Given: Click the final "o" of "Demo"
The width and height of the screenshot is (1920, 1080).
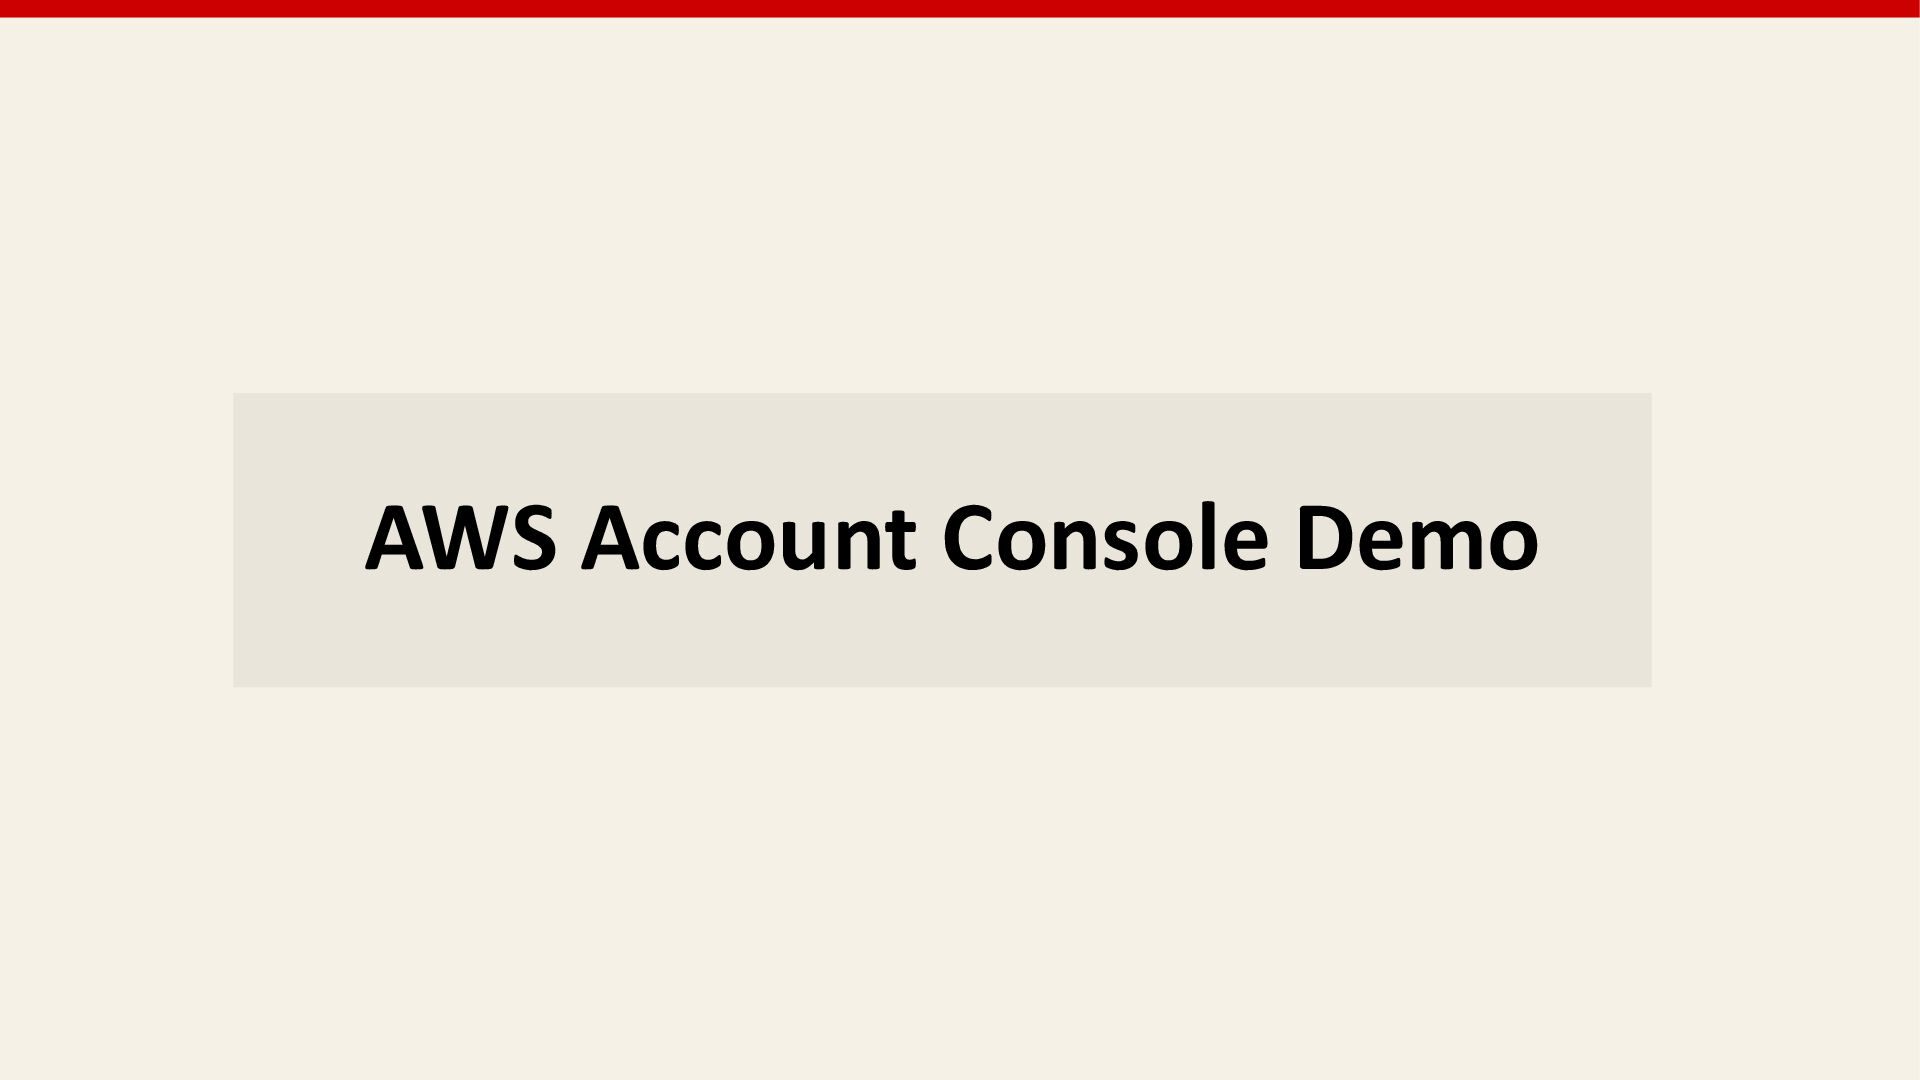Looking at the screenshot, I should pyautogui.click(x=1512, y=548).
